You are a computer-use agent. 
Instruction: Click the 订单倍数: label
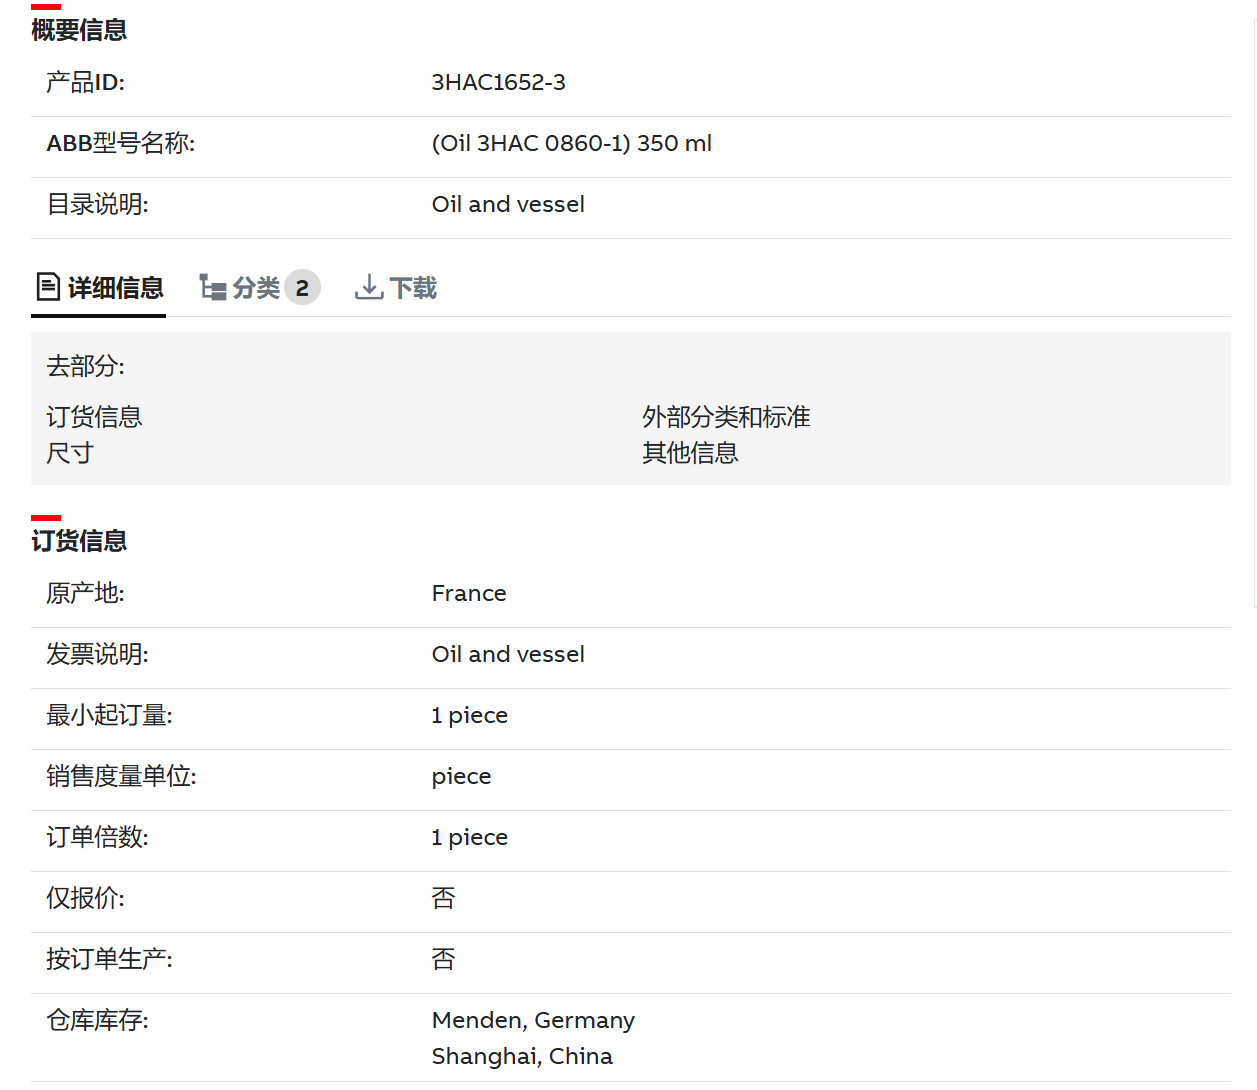(x=97, y=837)
